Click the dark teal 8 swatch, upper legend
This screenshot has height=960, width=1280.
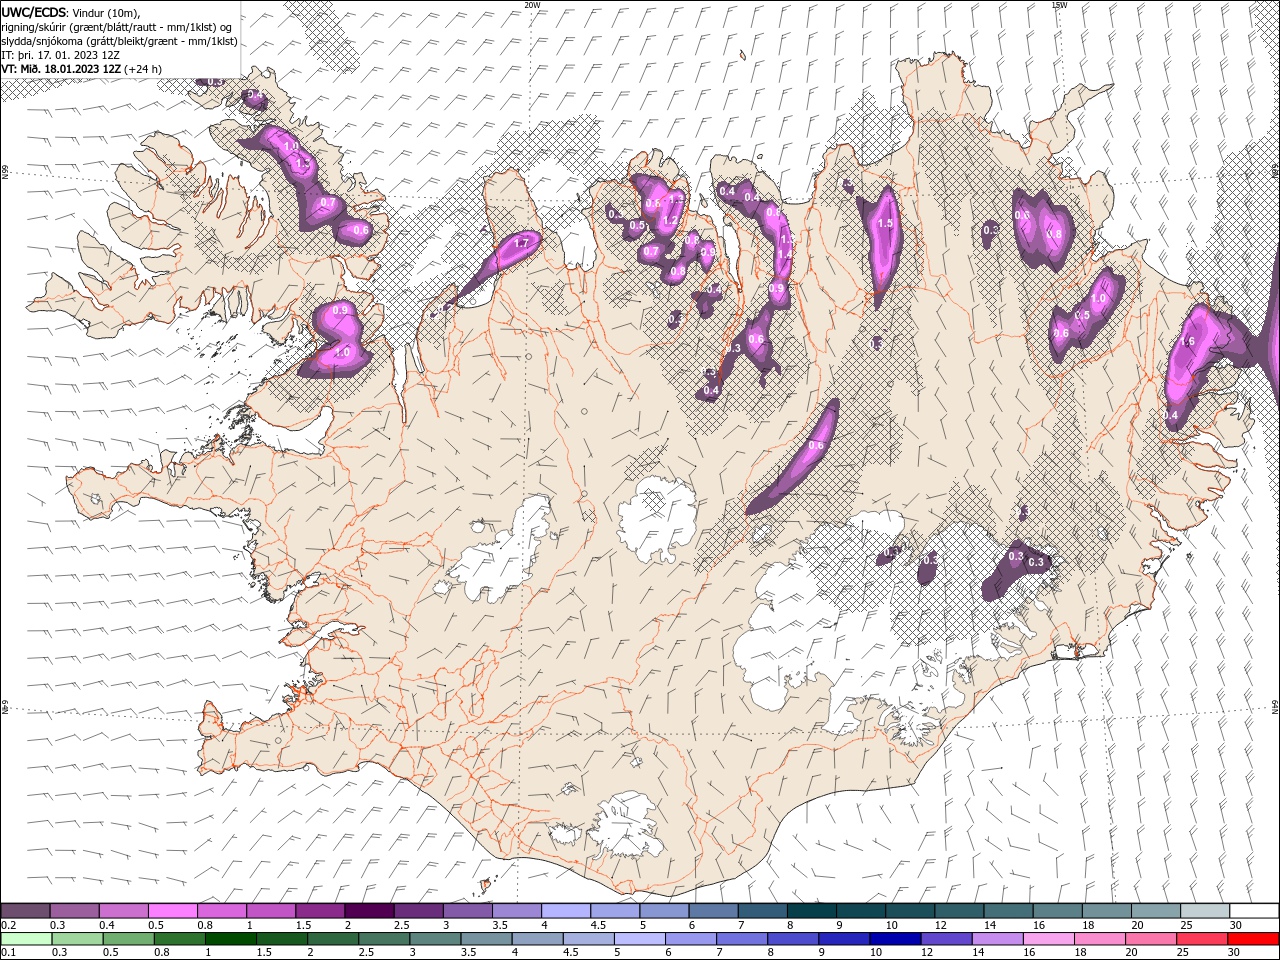[x=811, y=911]
